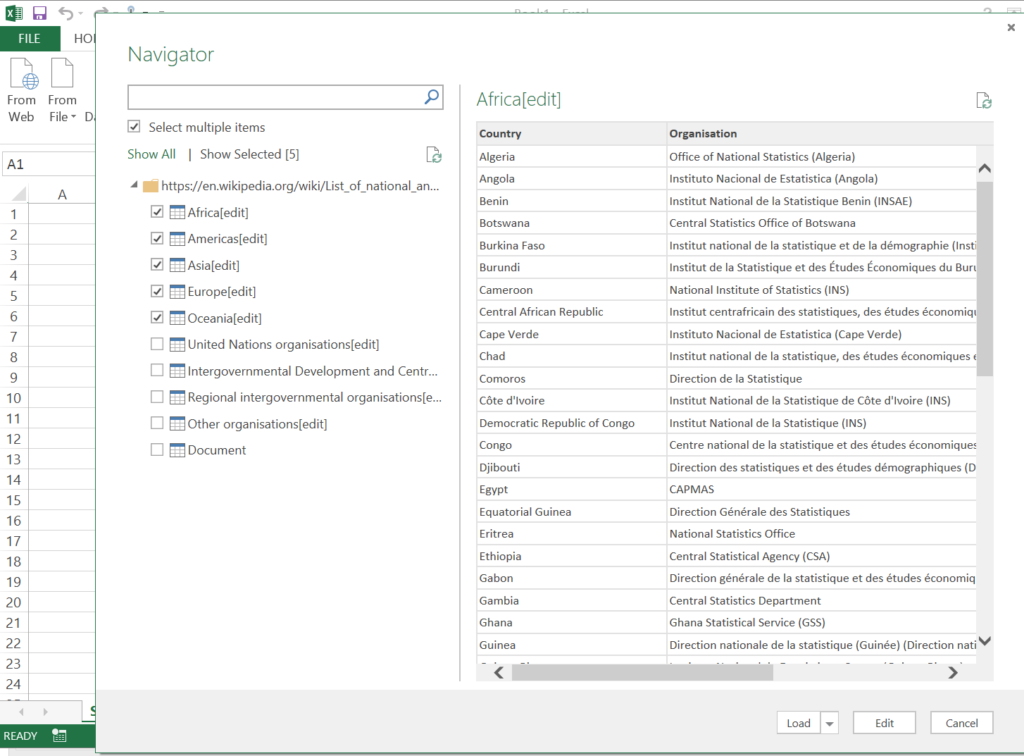This screenshot has width=1024, height=756.
Task: Click the preview's vertical scrollbar down arrow
Action: 984,640
